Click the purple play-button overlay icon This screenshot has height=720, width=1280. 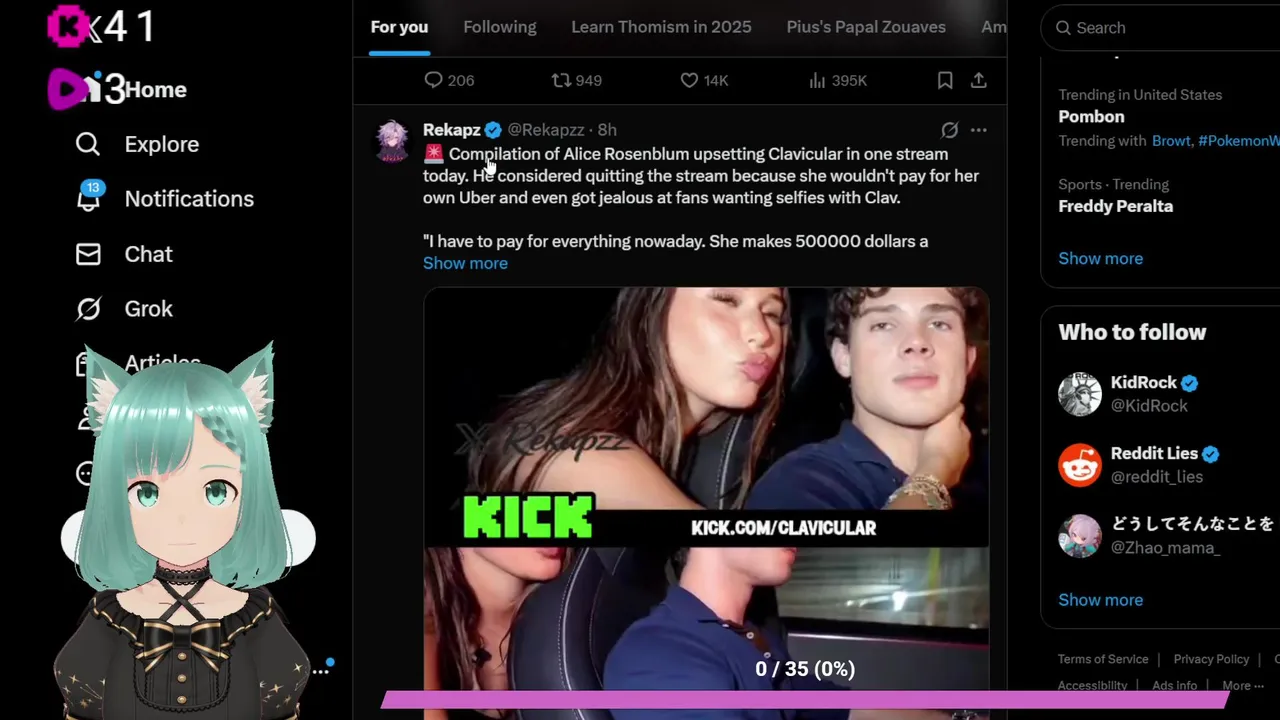(68, 90)
